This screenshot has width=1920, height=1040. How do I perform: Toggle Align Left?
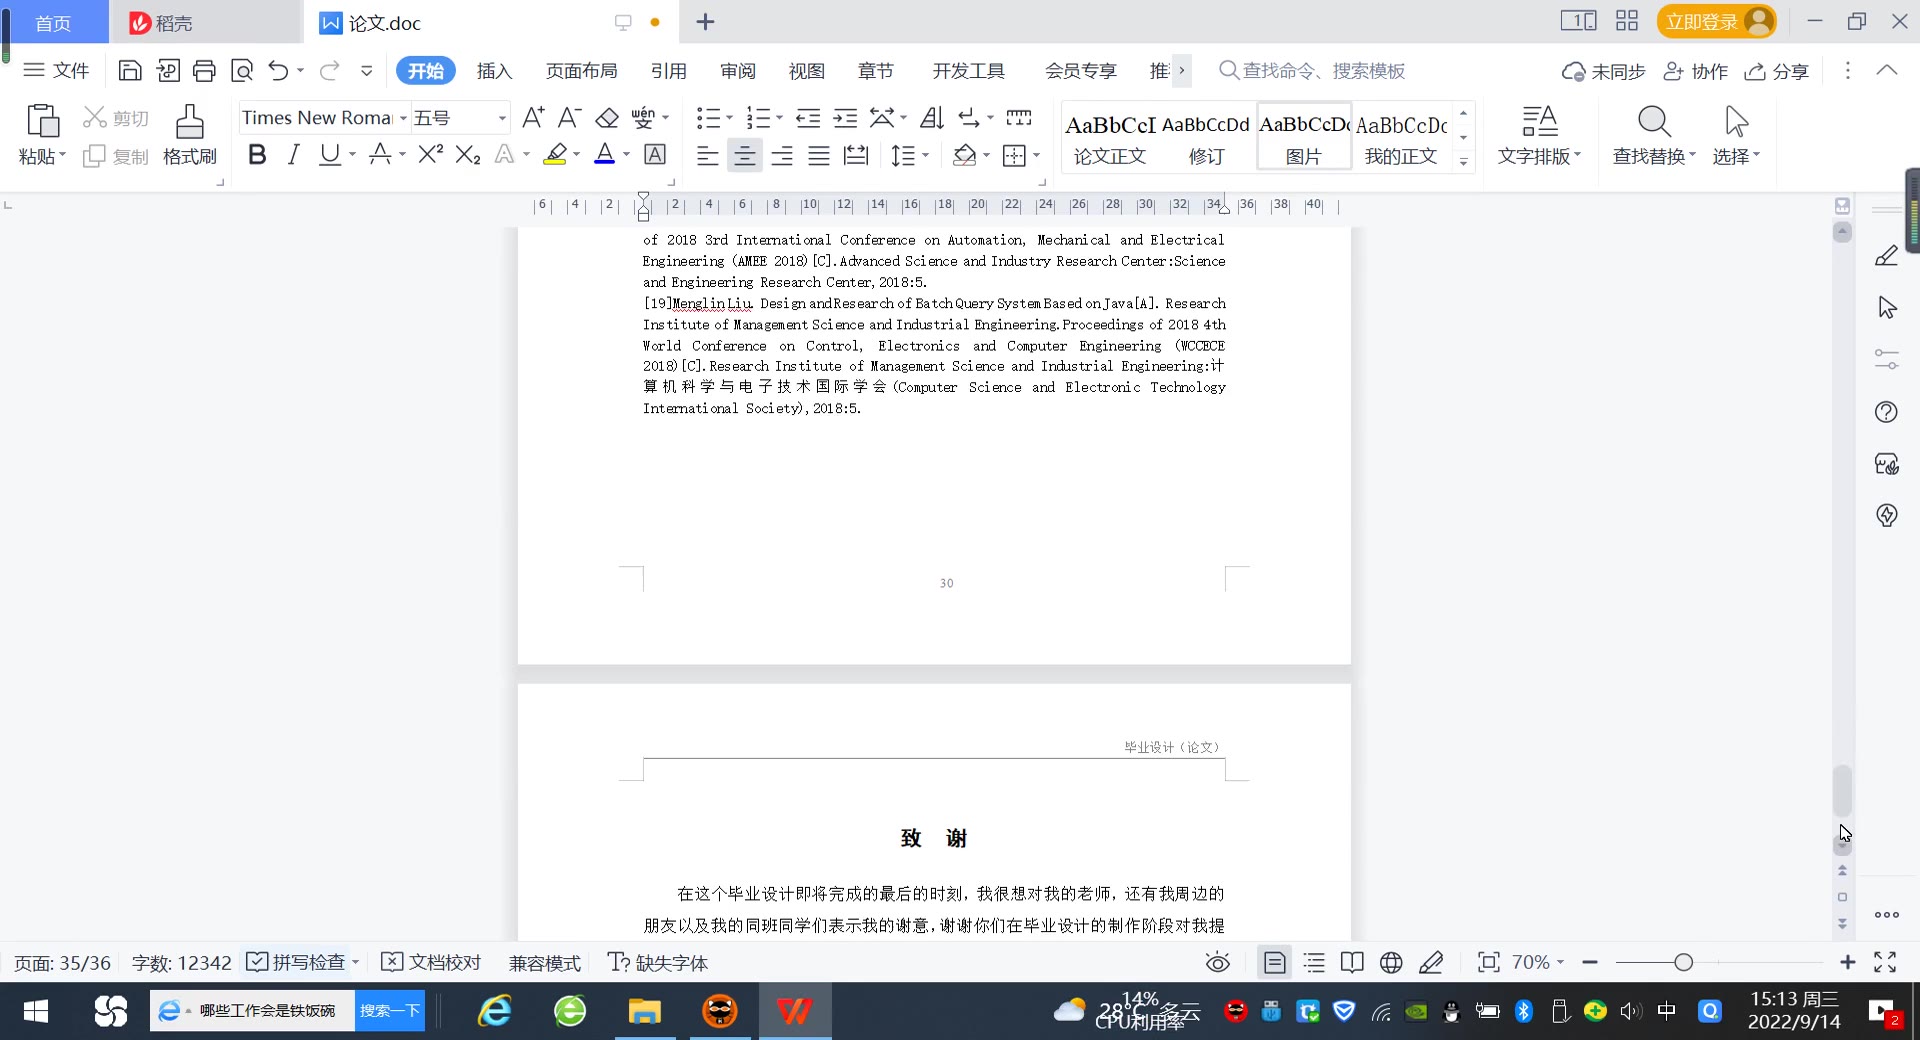pos(707,155)
